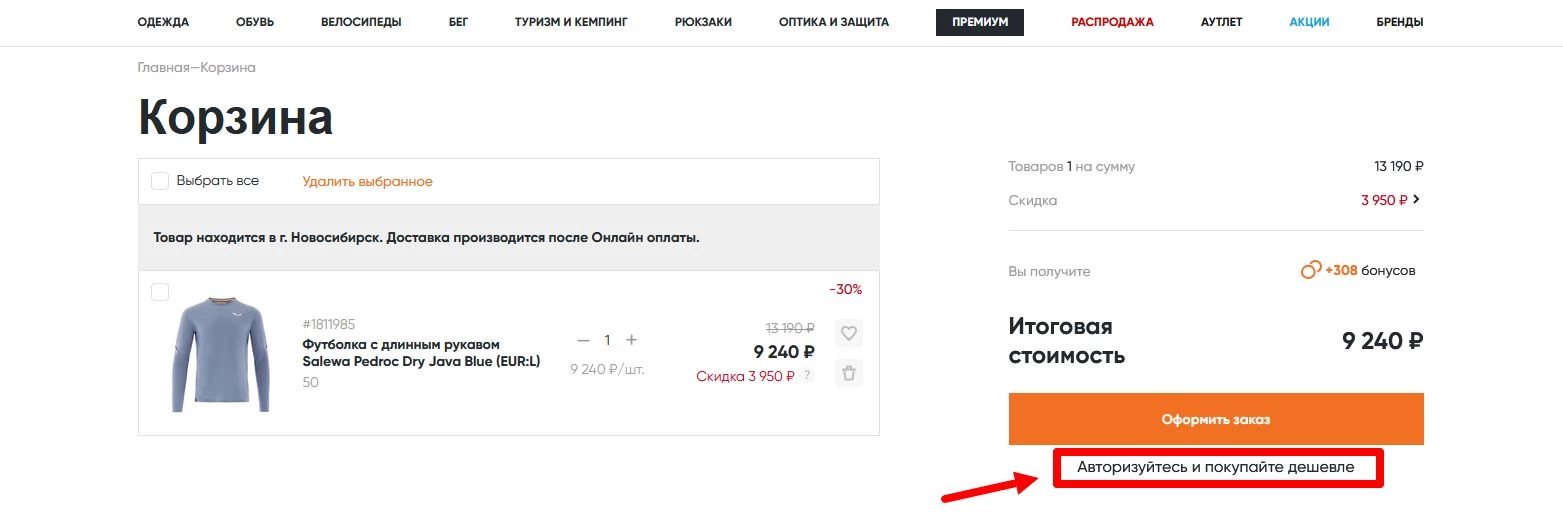This screenshot has height=530, width=1563.
Task: Open the 'ПРЕМИУМ' section
Action: tap(979, 22)
